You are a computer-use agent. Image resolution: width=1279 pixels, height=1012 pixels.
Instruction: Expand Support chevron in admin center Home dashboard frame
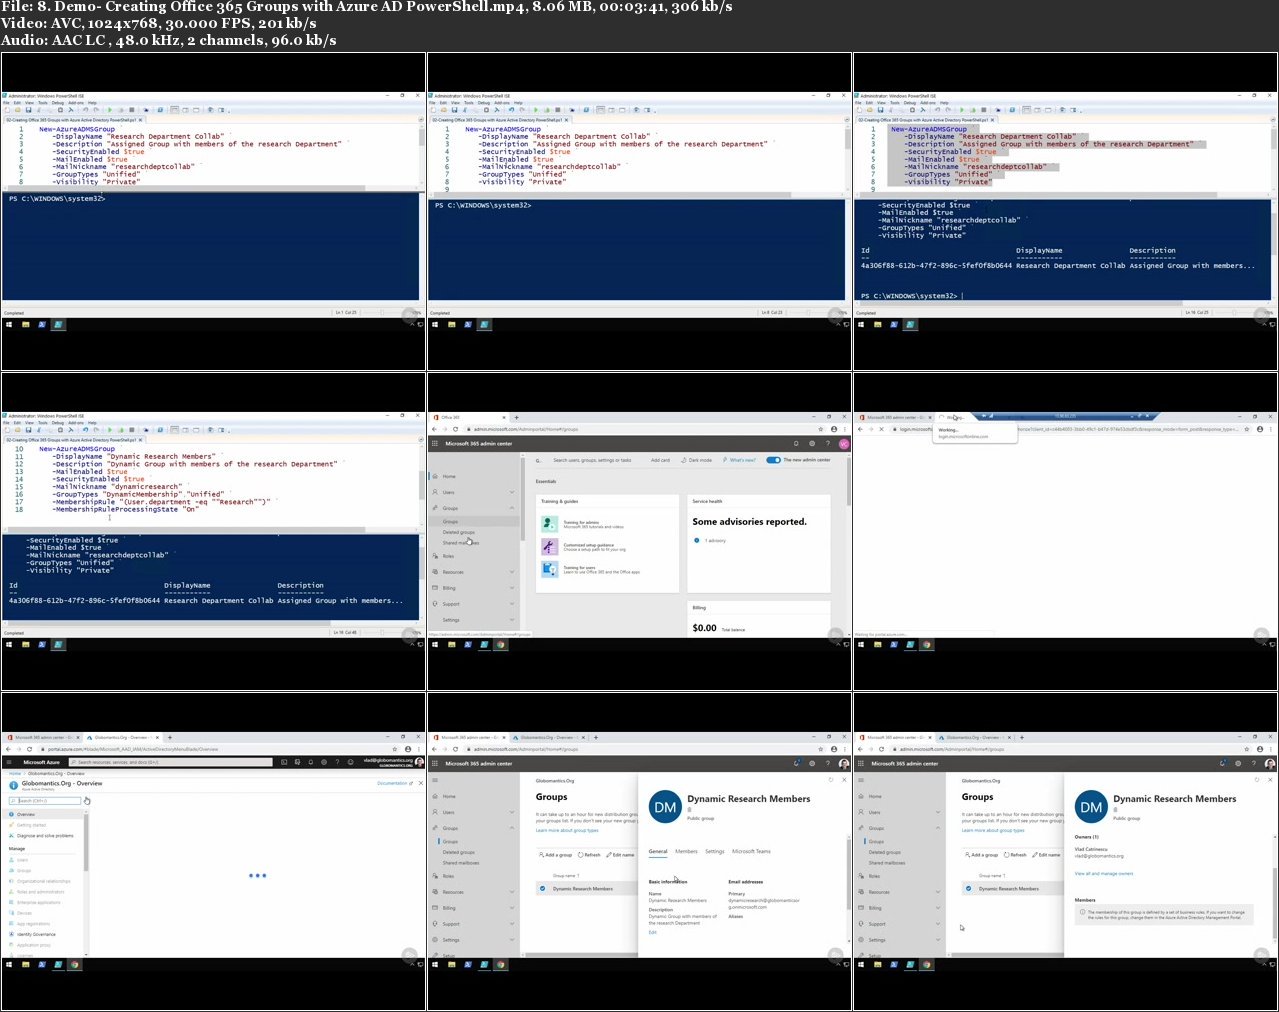tap(513, 604)
